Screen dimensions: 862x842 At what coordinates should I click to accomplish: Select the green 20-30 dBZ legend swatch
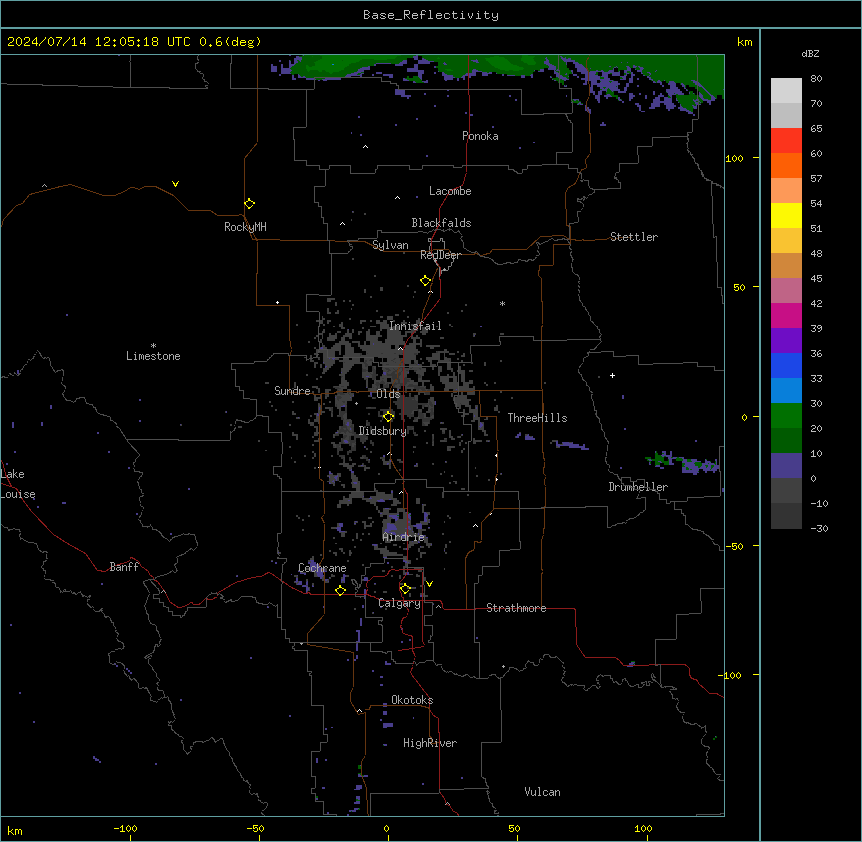coord(786,416)
